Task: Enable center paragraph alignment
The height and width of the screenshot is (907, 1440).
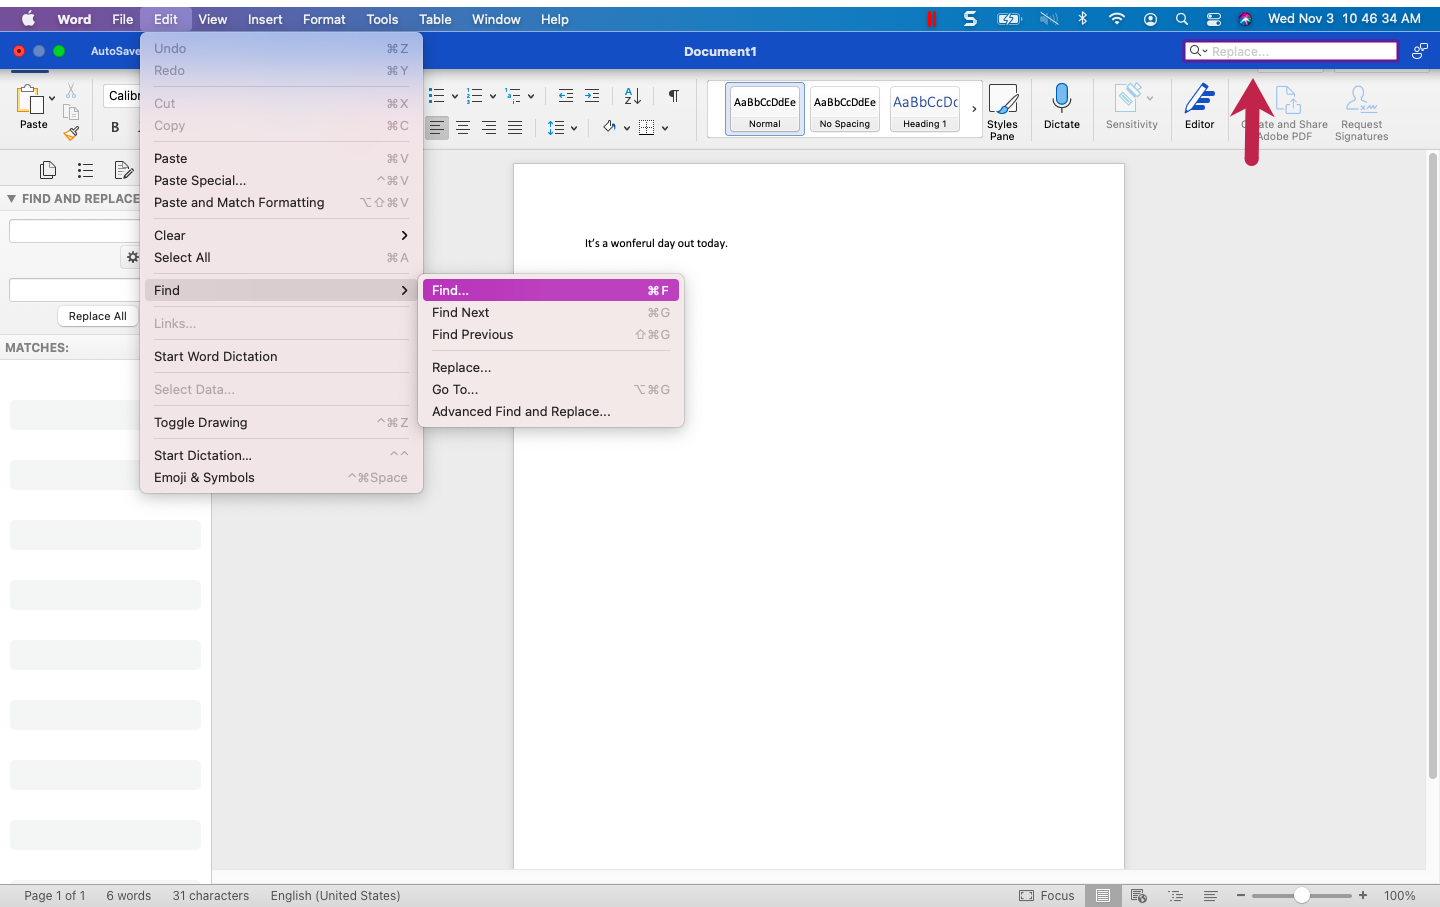Action: 463,127
